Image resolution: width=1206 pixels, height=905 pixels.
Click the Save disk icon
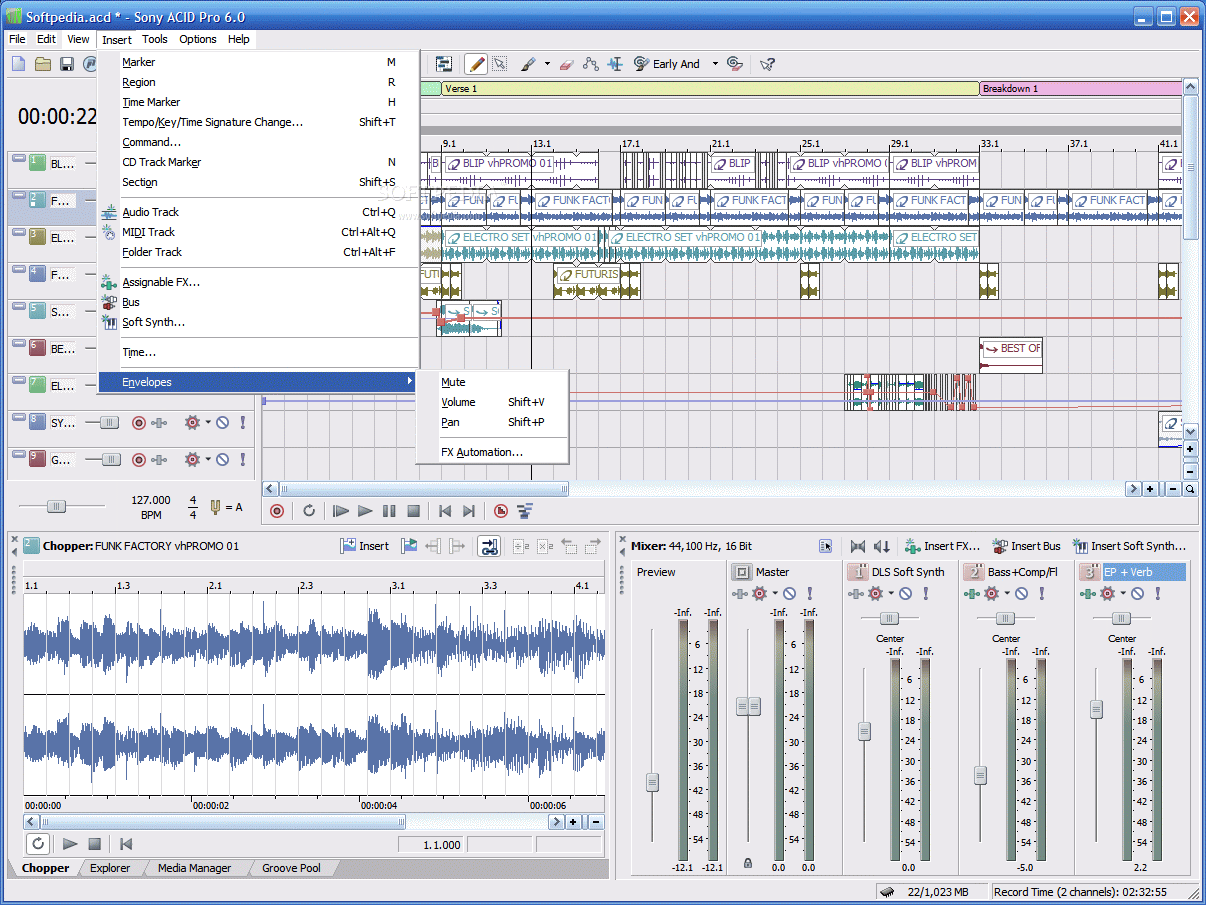(x=67, y=64)
